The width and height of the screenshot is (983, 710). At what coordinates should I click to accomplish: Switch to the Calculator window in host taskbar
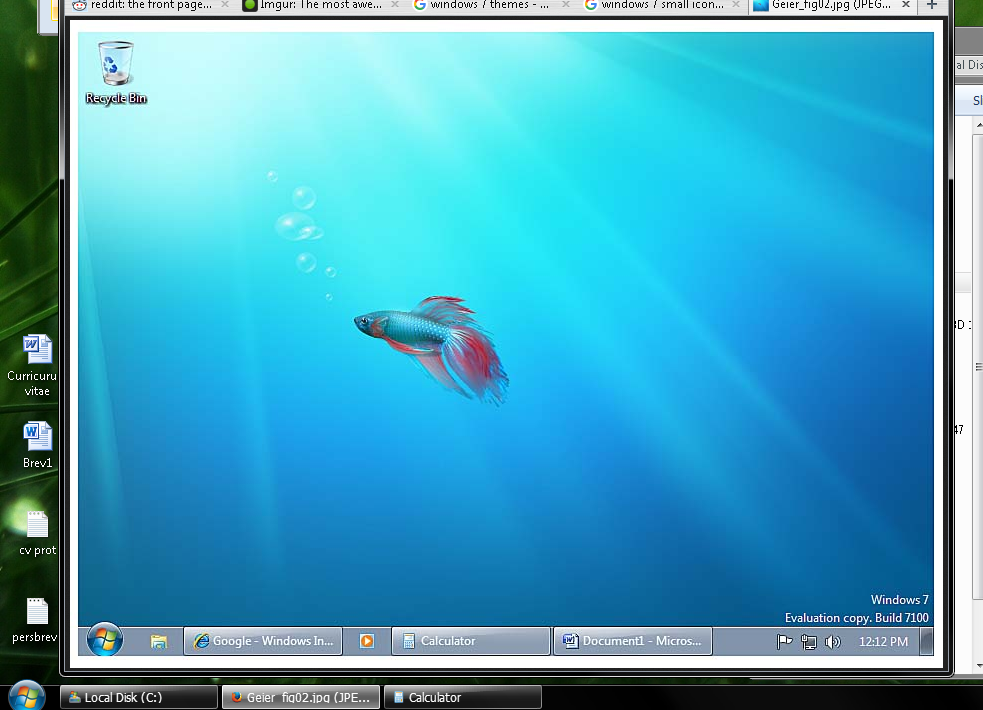click(463, 697)
